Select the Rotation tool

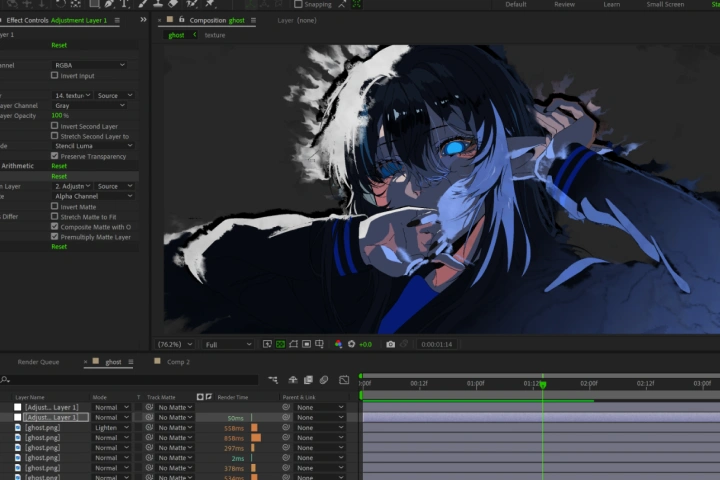pos(60,4)
